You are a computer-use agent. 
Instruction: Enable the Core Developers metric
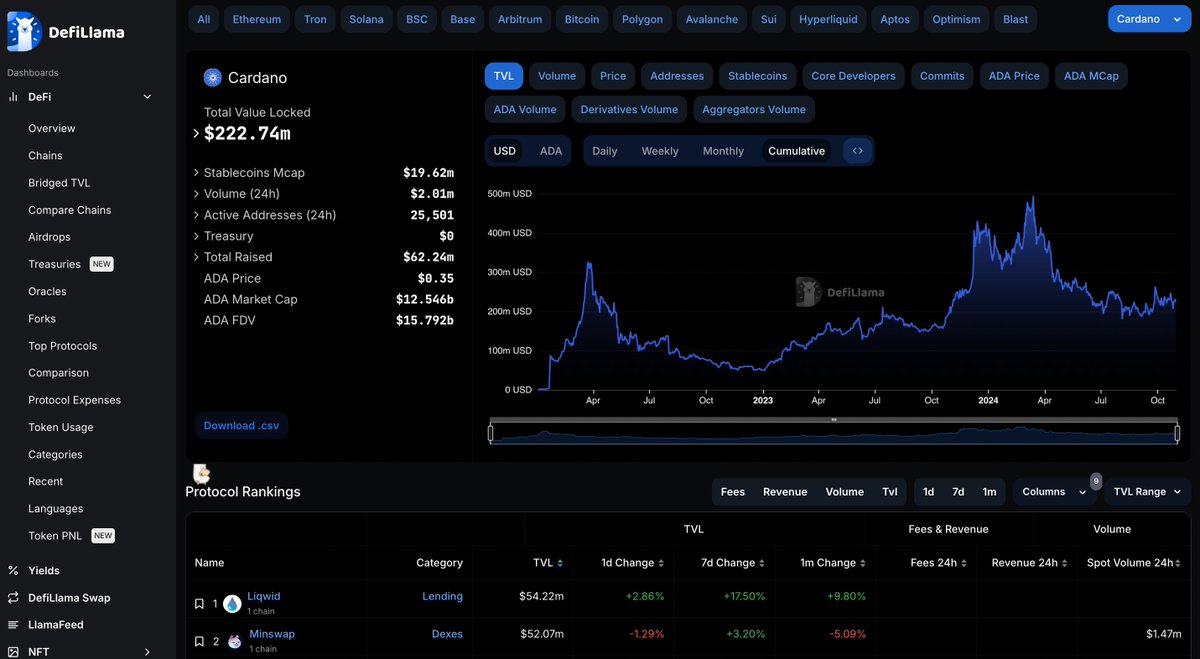click(x=854, y=76)
